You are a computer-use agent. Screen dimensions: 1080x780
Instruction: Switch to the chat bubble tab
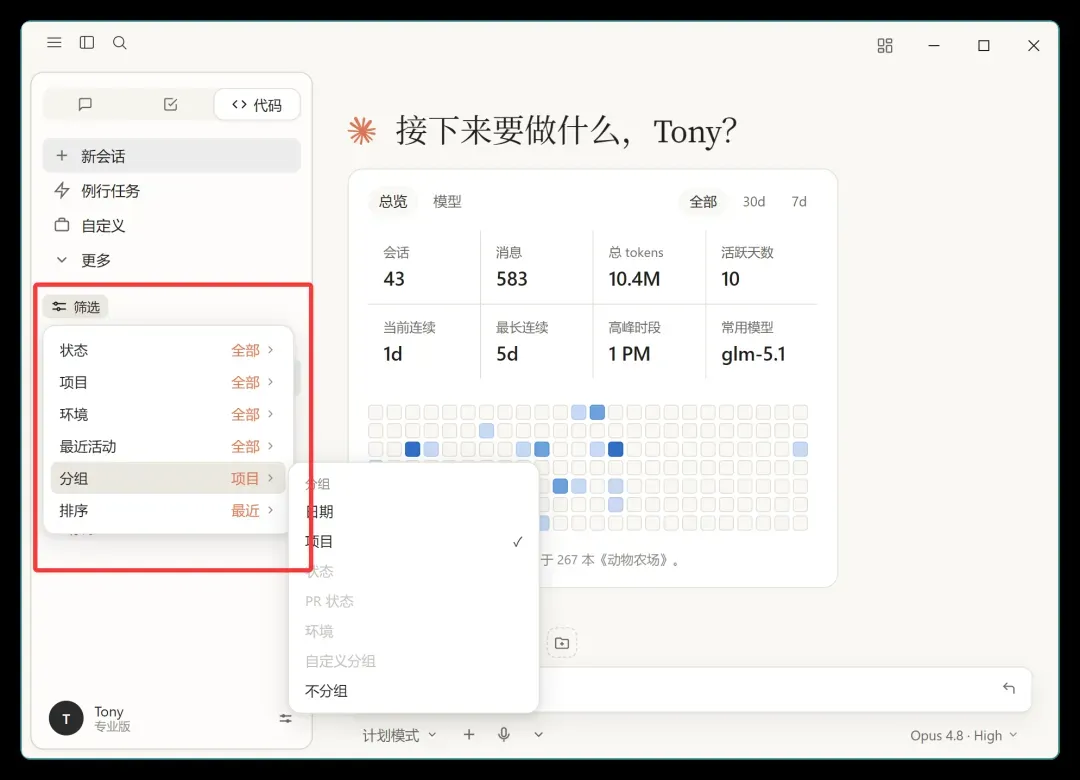[85, 104]
